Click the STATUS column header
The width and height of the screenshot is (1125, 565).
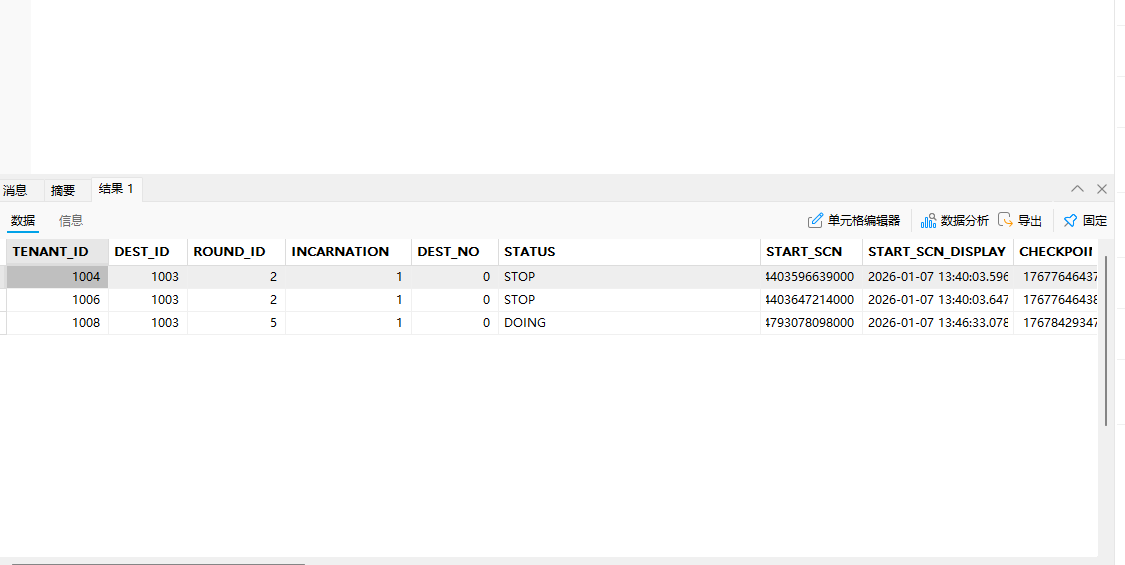[x=530, y=252]
